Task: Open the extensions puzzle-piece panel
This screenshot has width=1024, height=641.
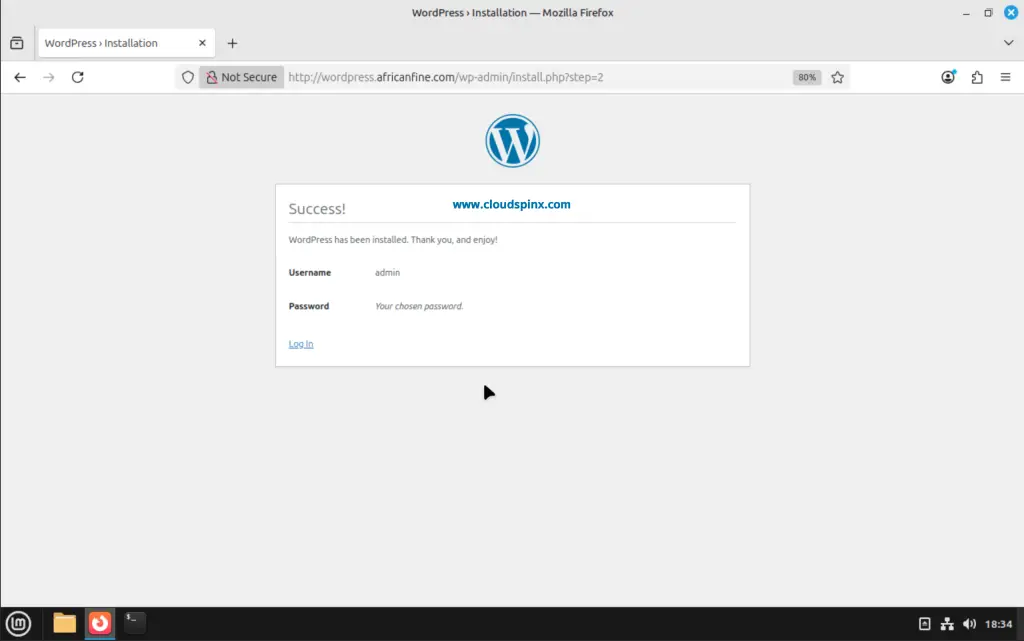Action: pos(977,77)
